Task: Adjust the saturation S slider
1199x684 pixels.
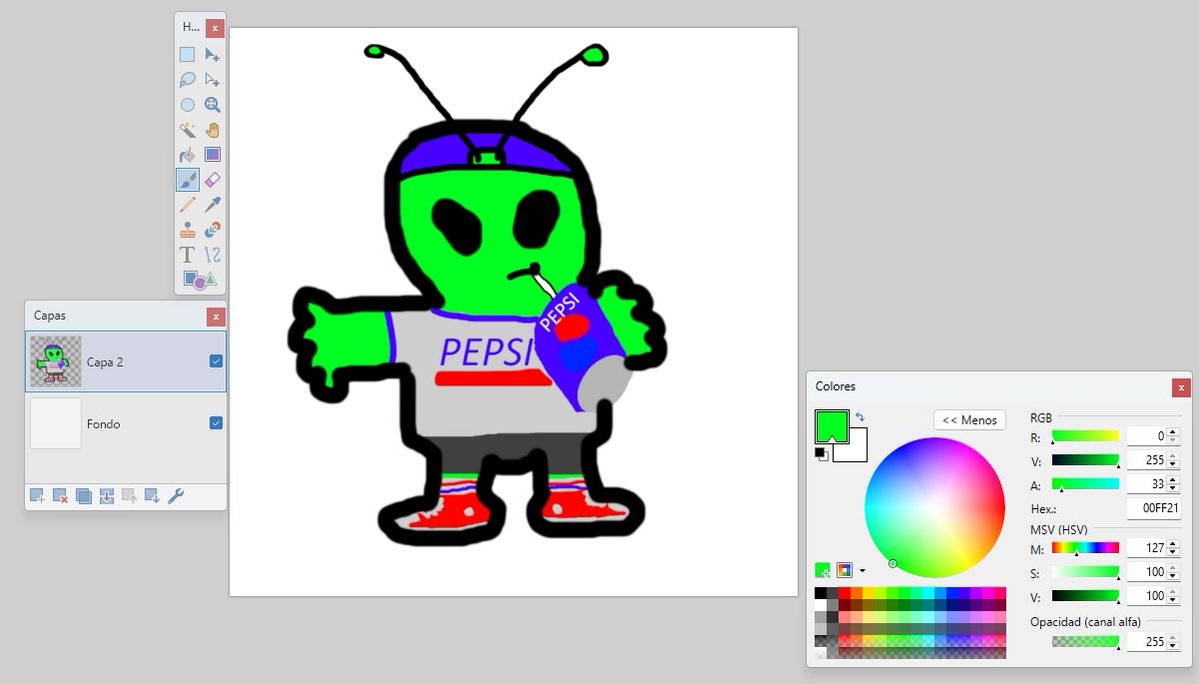Action: coord(1085,572)
